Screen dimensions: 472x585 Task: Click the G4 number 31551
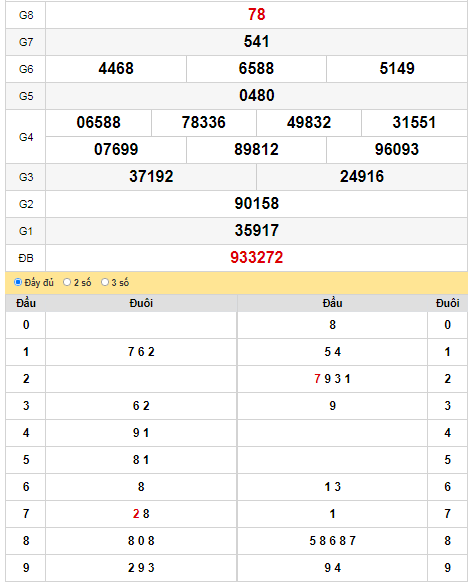tap(414, 122)
